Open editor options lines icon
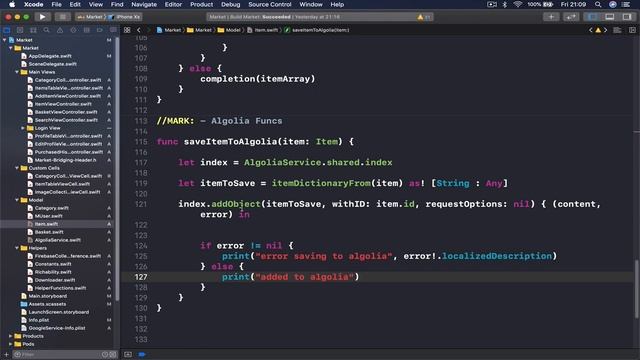 point(618,30)
